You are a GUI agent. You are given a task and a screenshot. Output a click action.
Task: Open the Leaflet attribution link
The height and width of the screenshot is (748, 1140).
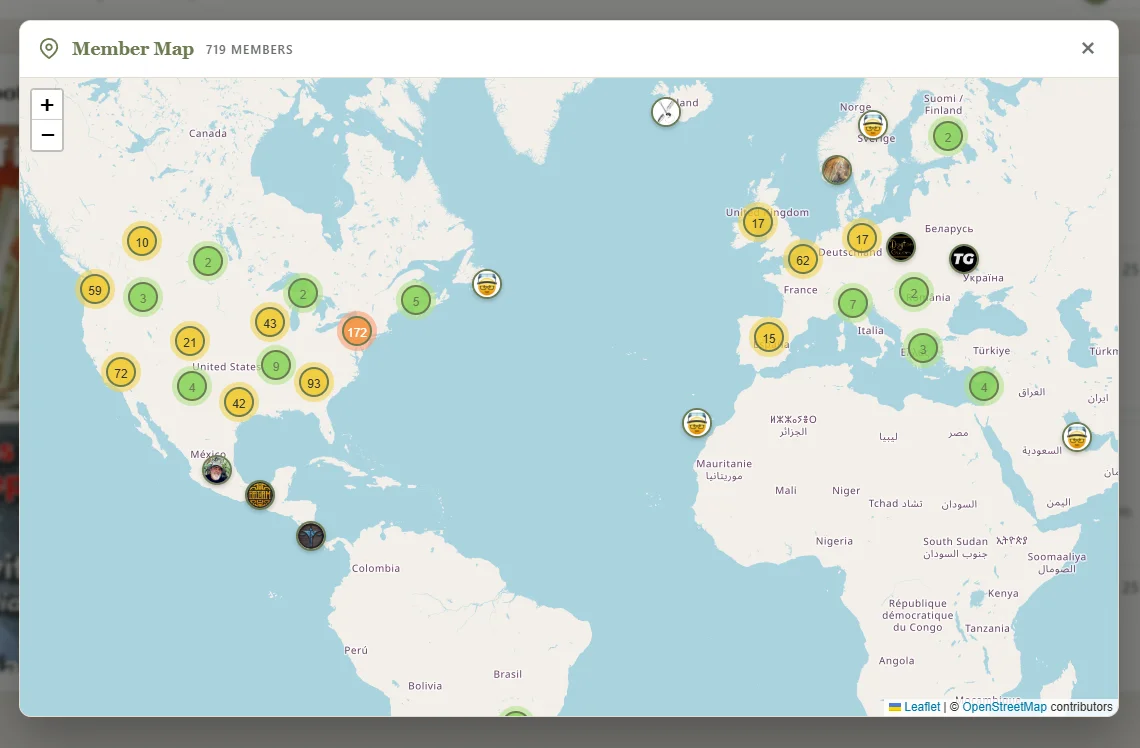pos(922,707)
